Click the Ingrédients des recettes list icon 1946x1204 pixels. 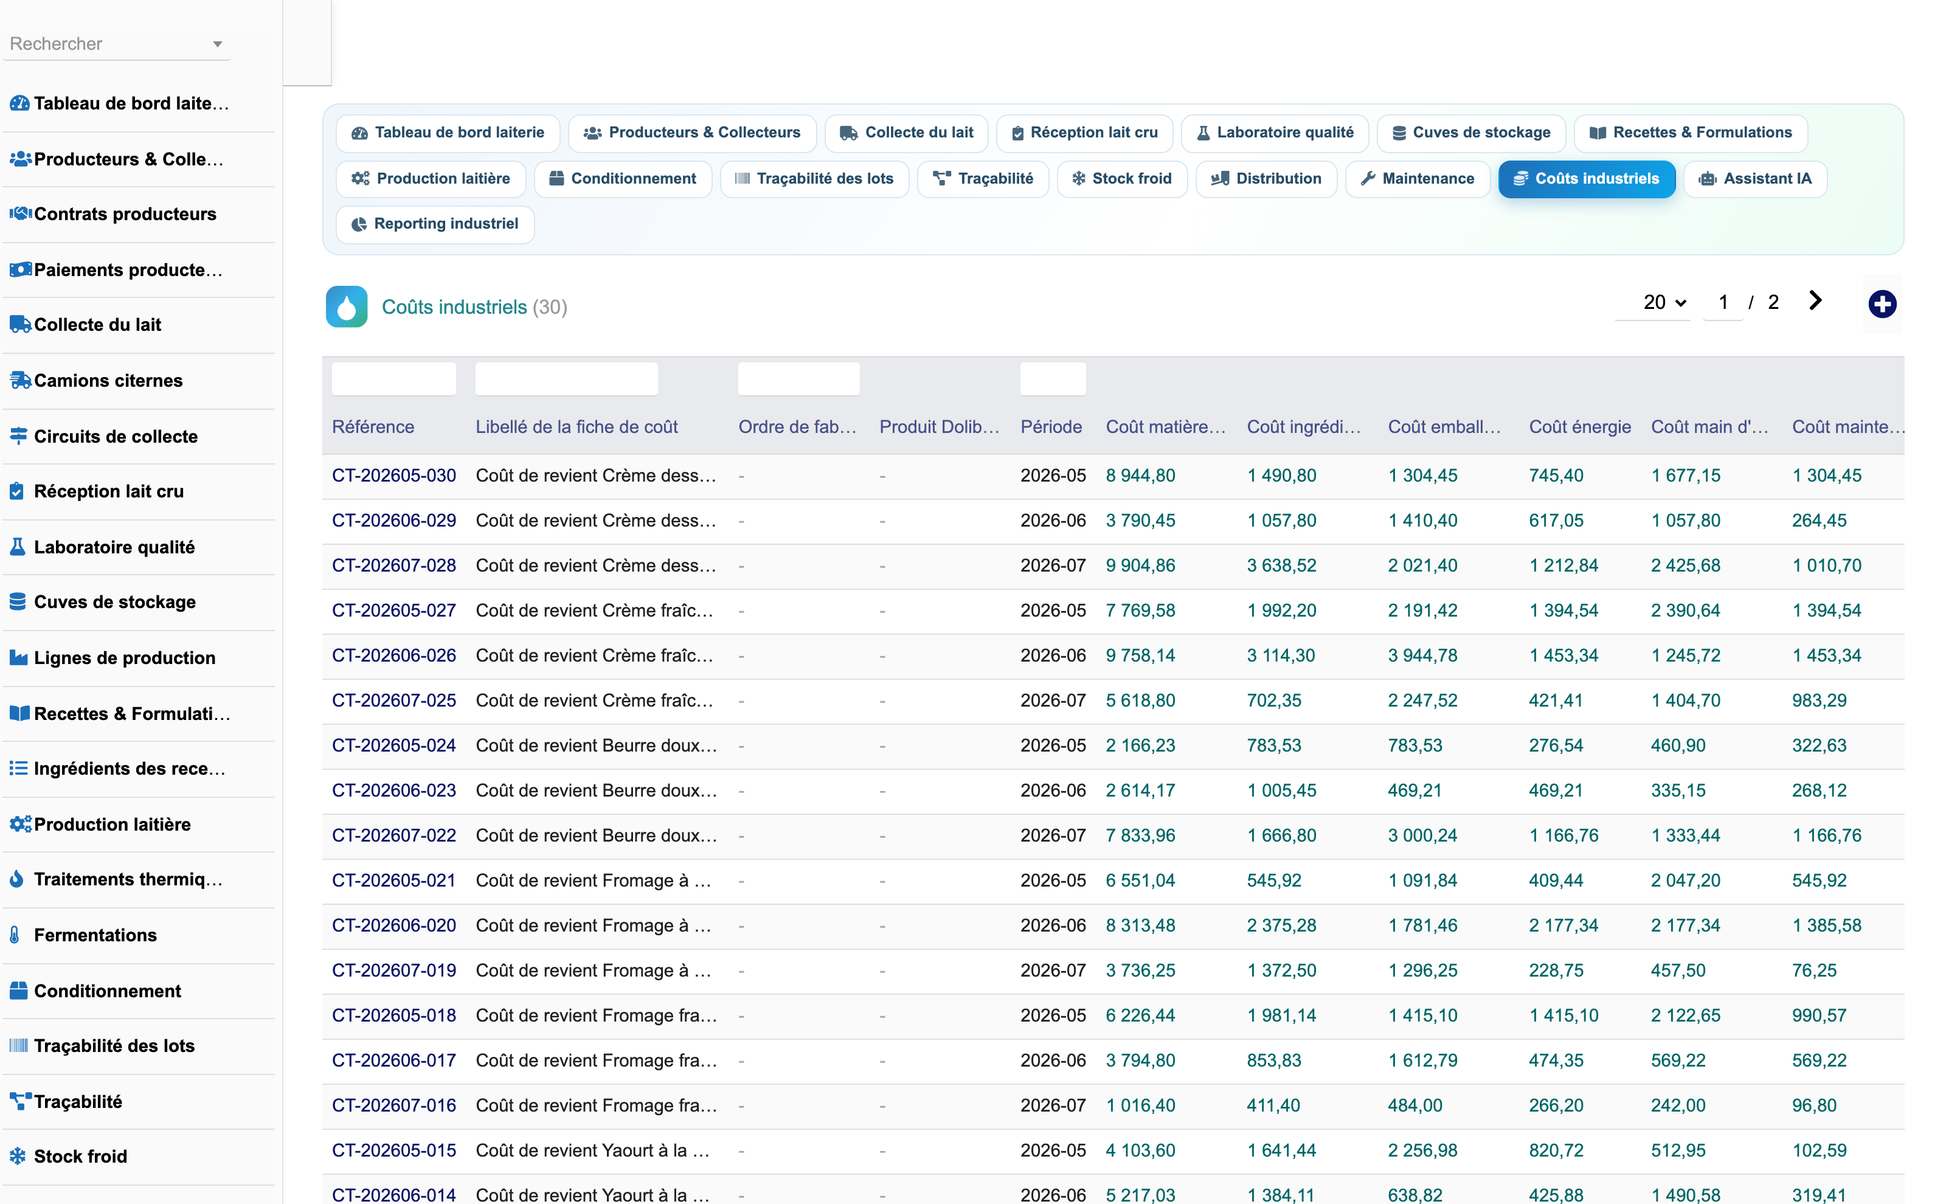(18, 768)
